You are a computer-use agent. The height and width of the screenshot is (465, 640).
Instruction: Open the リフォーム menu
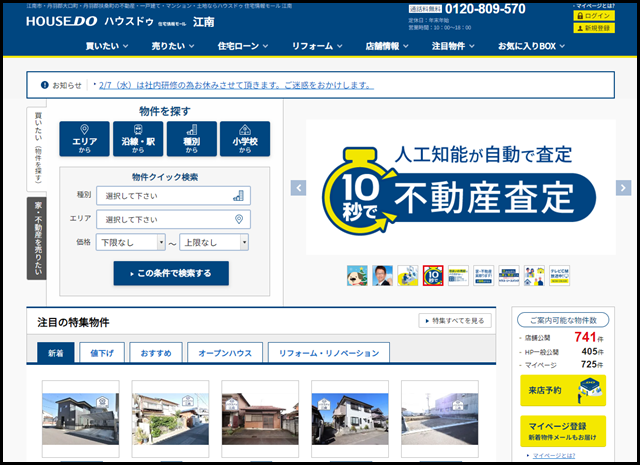[317, 46]
